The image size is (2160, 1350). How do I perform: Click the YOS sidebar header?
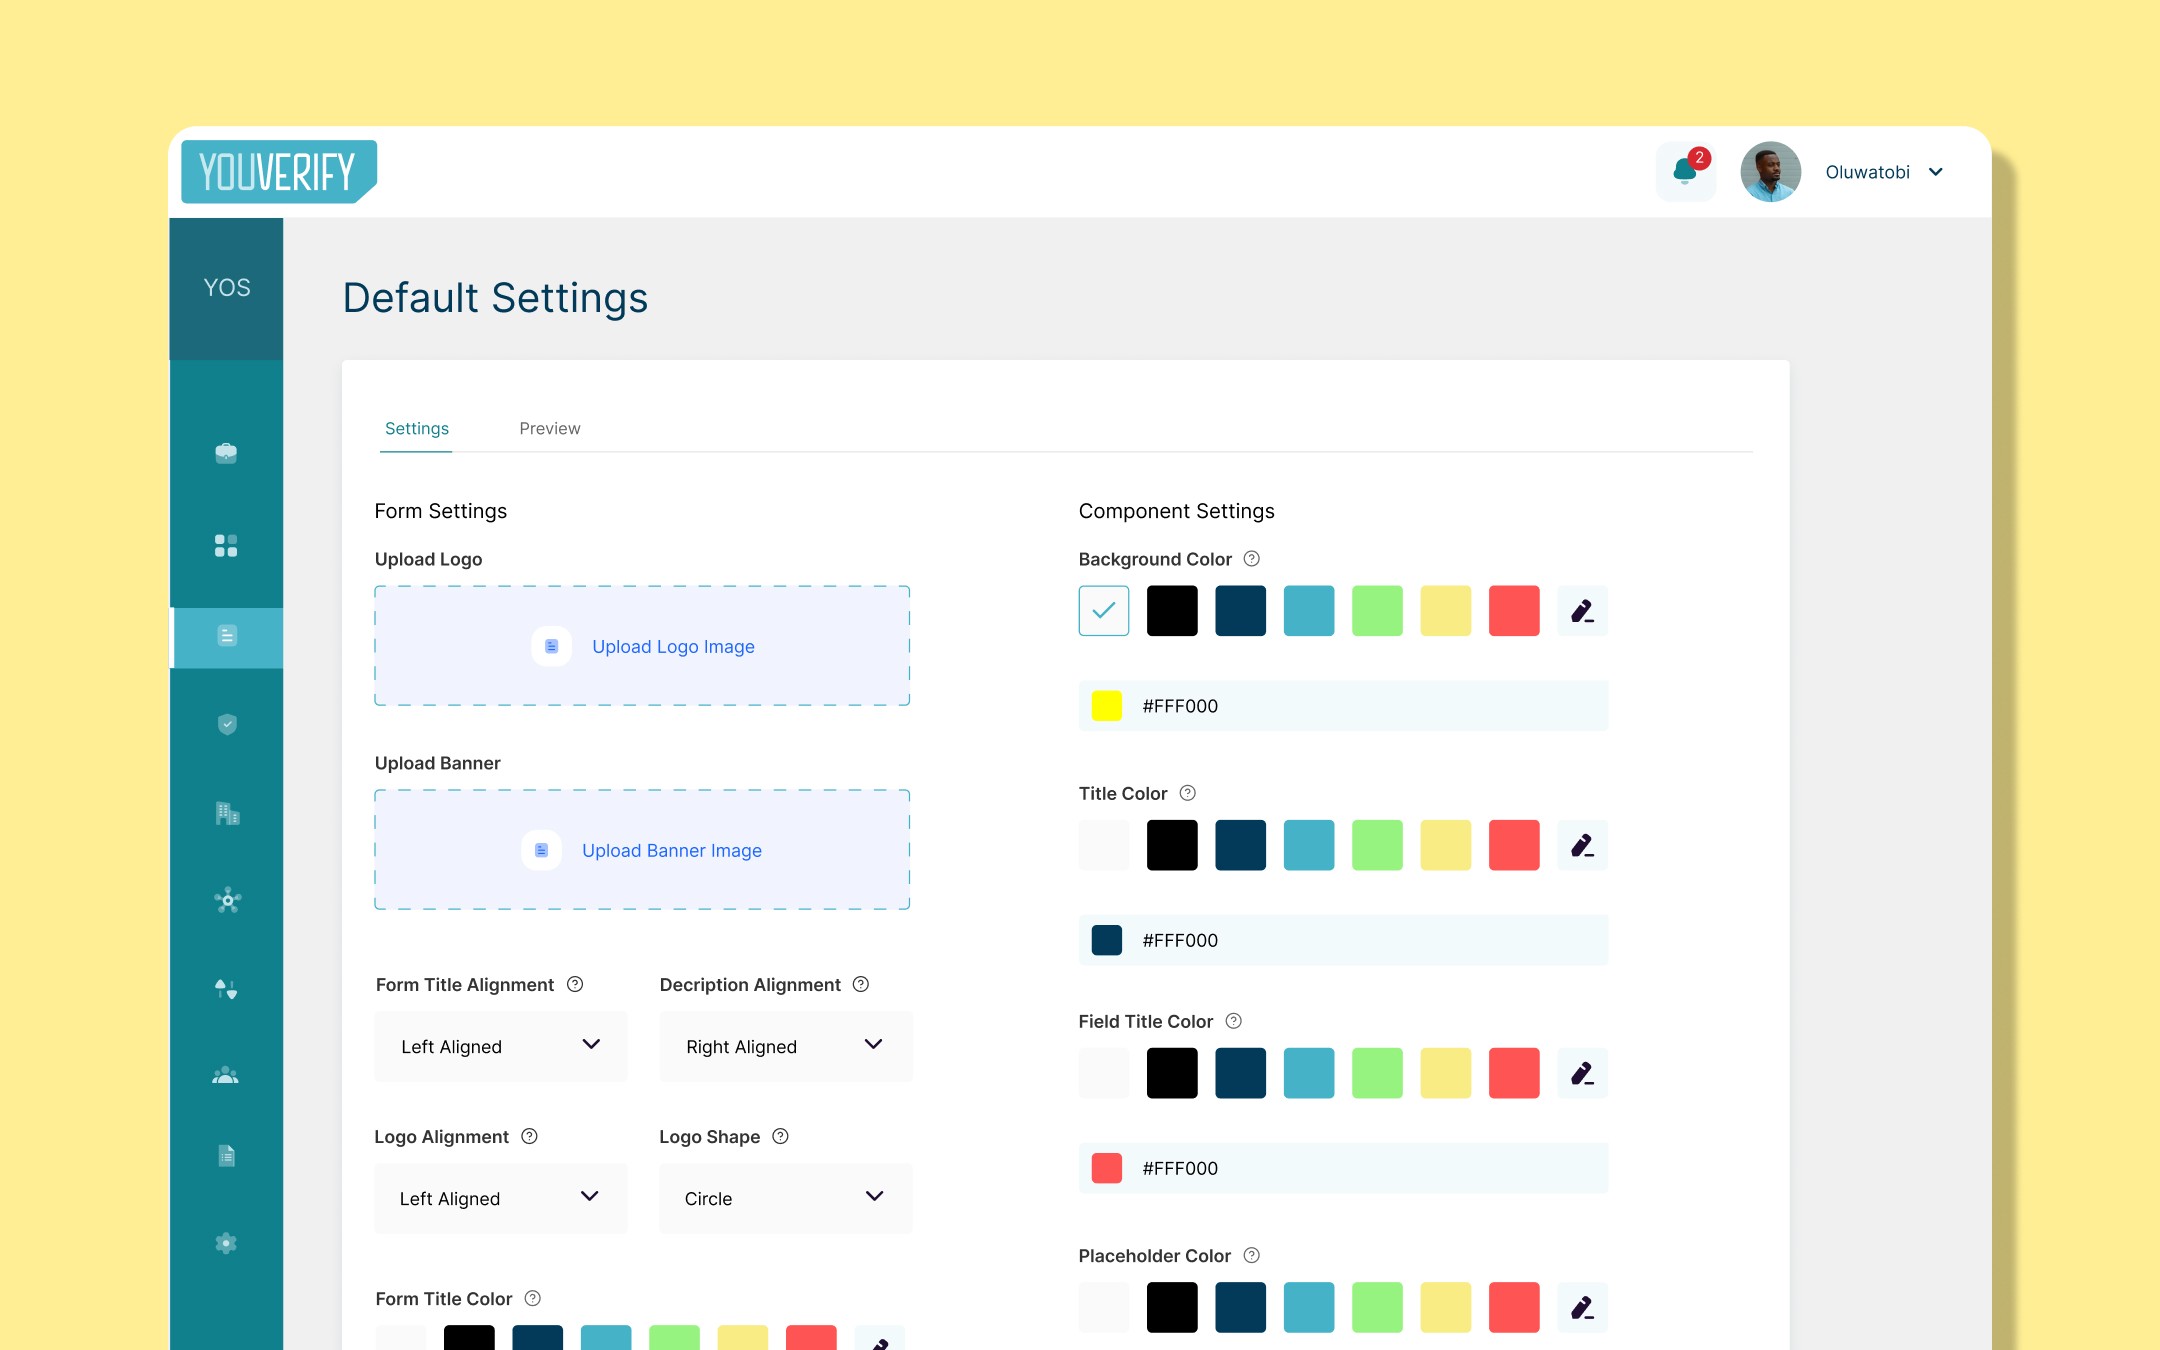click(227, 289)
